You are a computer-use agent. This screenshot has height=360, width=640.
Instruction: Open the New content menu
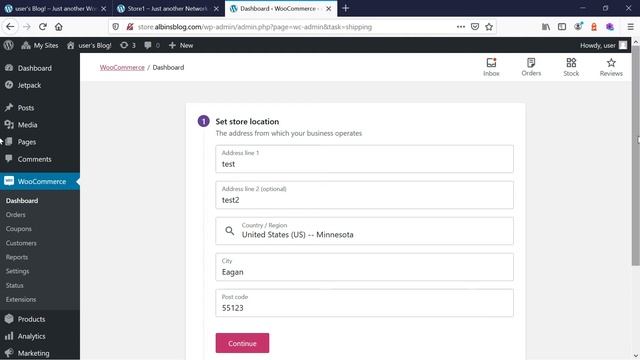(x=181, y=45)
